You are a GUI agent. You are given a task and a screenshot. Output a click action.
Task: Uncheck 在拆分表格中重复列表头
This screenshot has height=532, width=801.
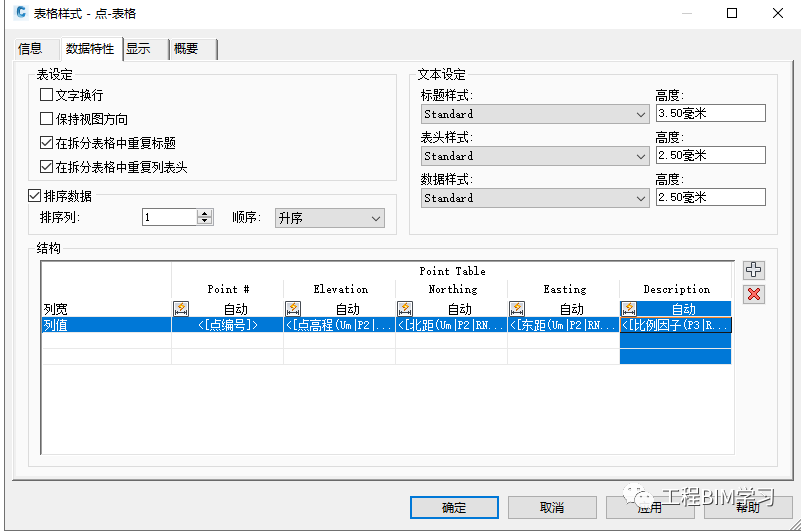pos(46,167)
